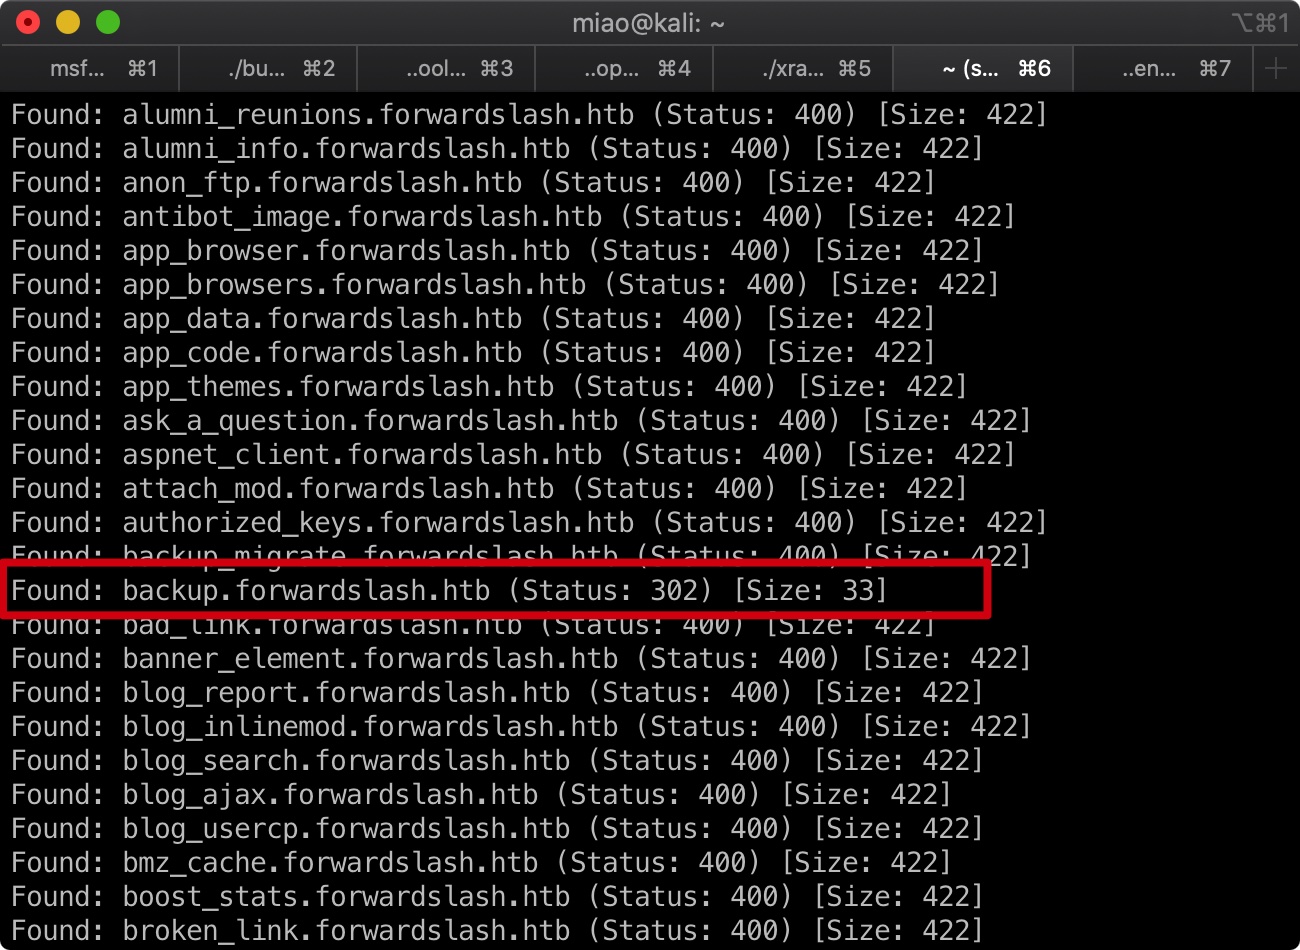Select the ~ (s... terminal tab
Screen dimensions: 1300x950
982,69
